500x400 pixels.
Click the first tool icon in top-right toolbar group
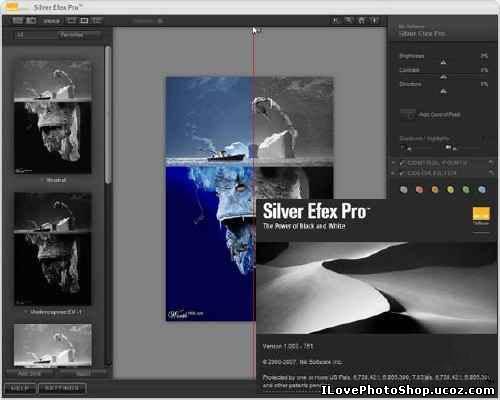tap(335, 20)
